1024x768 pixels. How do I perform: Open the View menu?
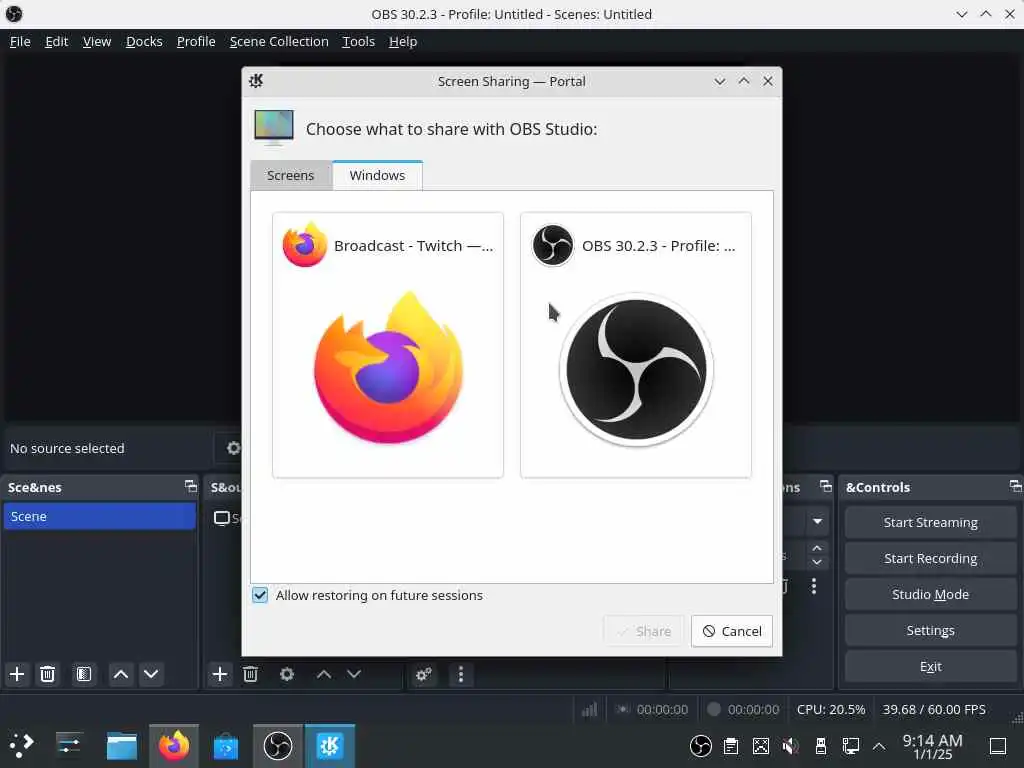coord(97,41)
